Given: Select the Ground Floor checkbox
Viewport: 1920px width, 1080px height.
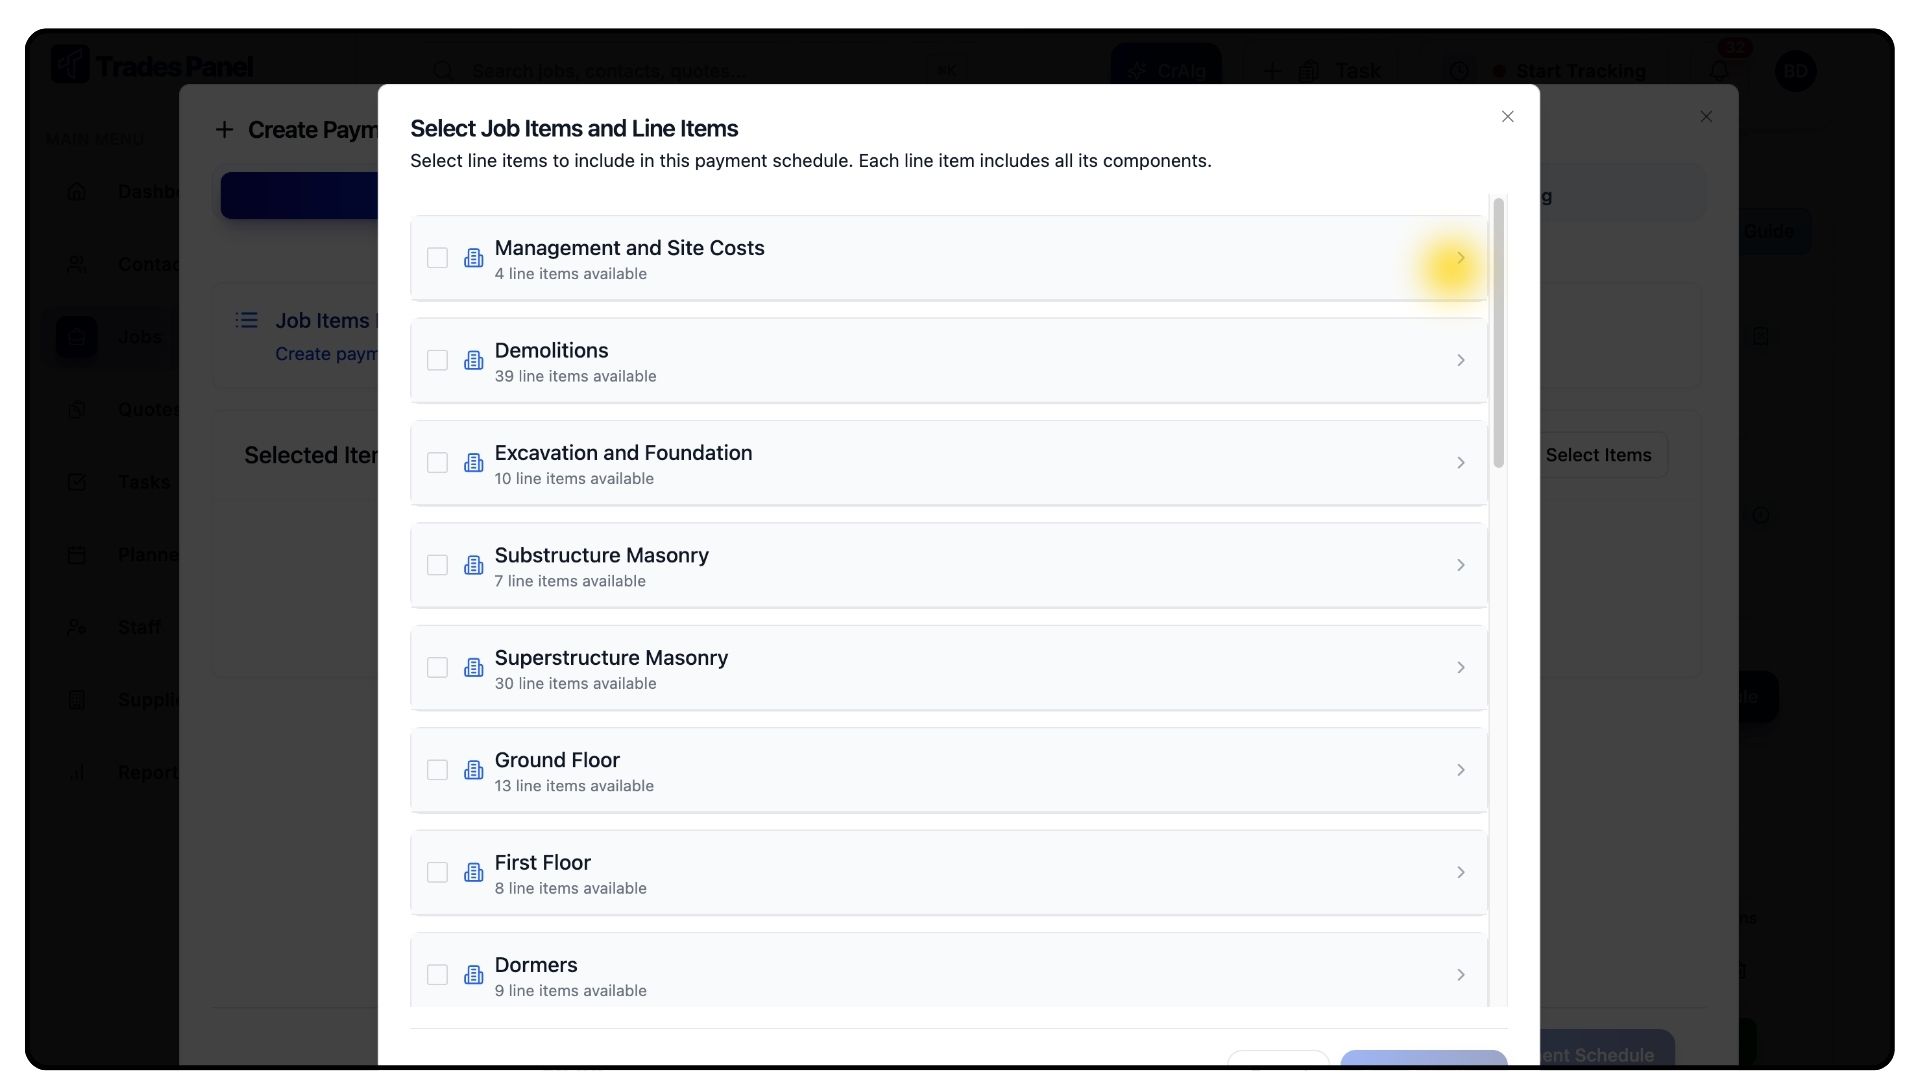Looking at the screenshot, I should 437,770.
